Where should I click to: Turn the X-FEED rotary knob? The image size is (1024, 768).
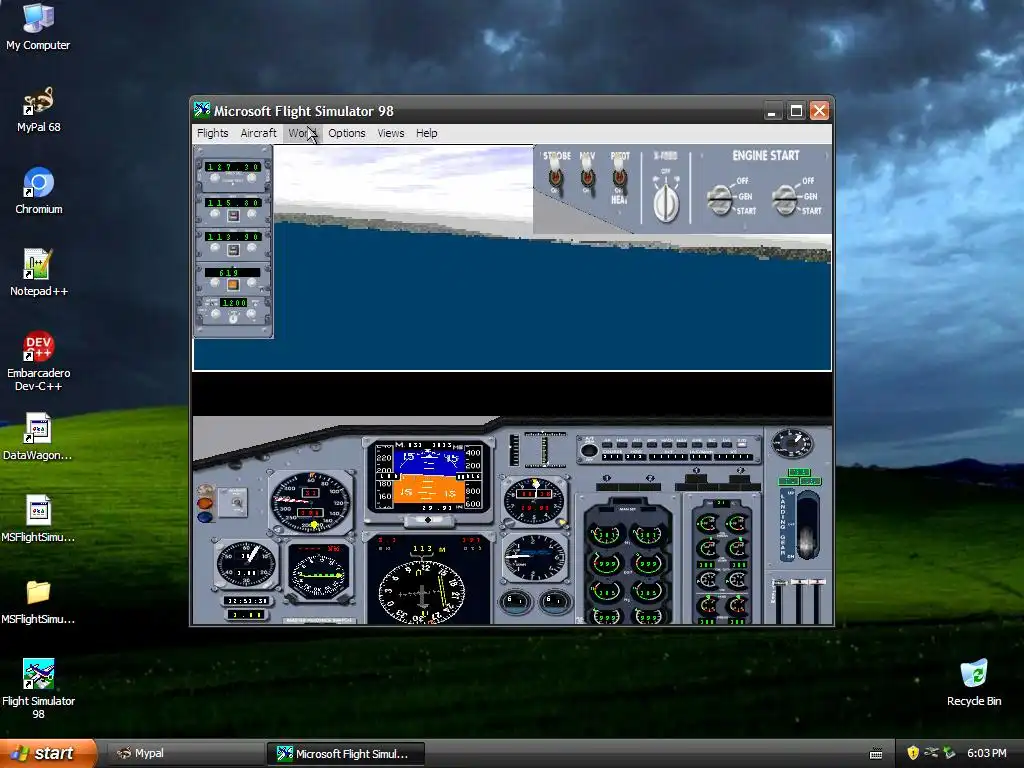[666, 201]
